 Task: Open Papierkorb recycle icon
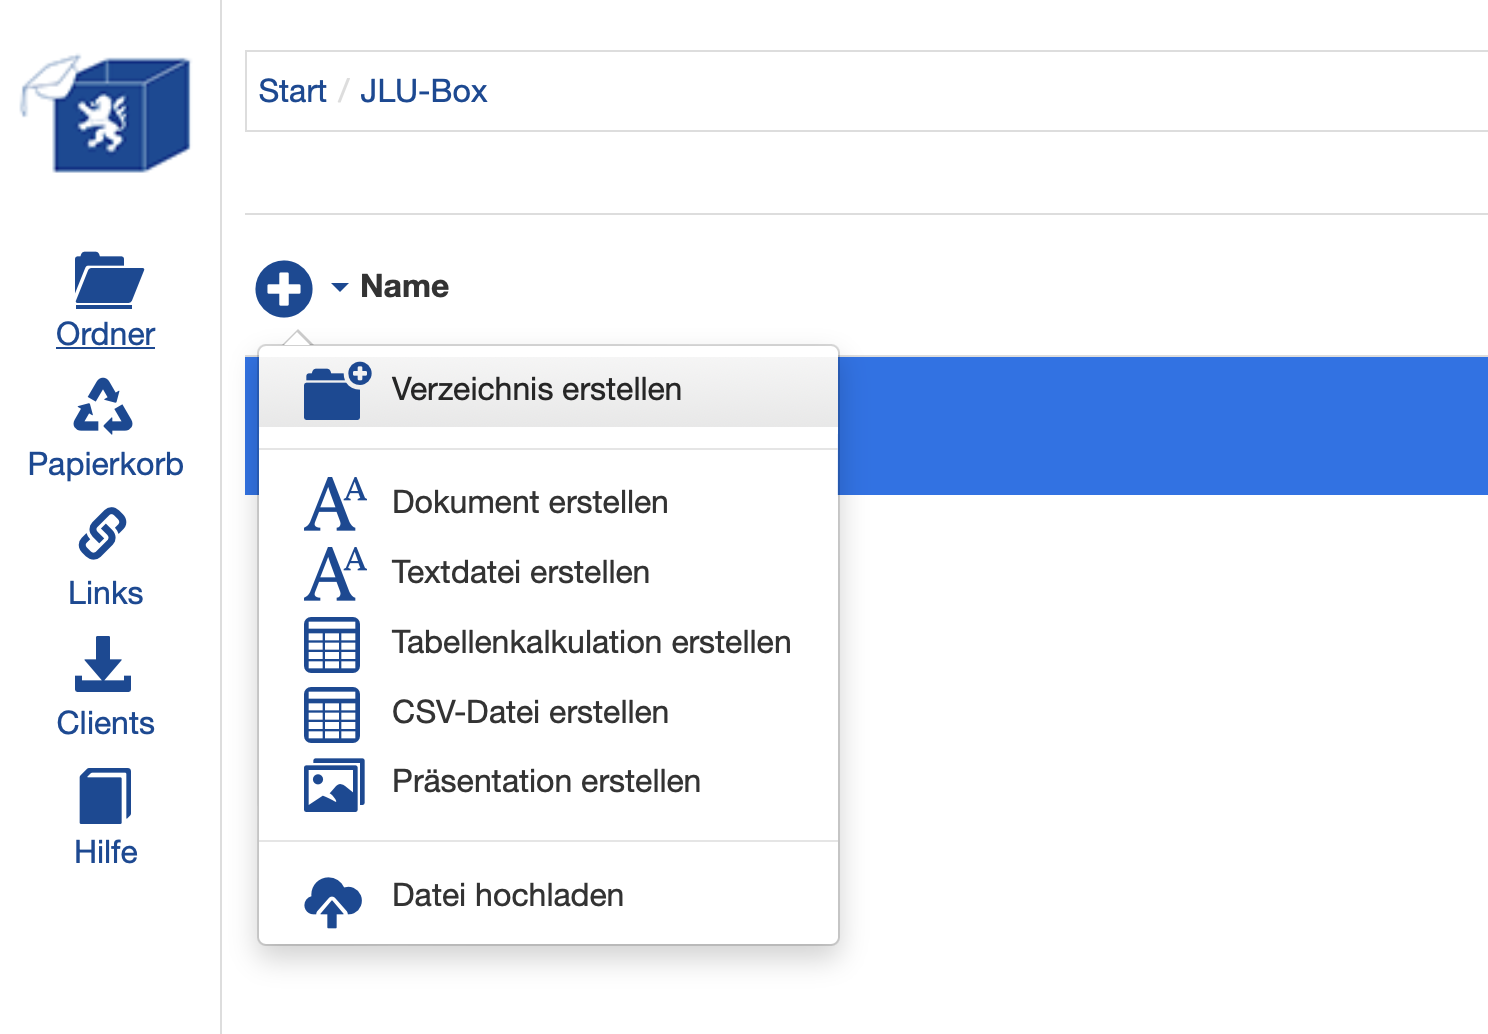coord(103,406)
